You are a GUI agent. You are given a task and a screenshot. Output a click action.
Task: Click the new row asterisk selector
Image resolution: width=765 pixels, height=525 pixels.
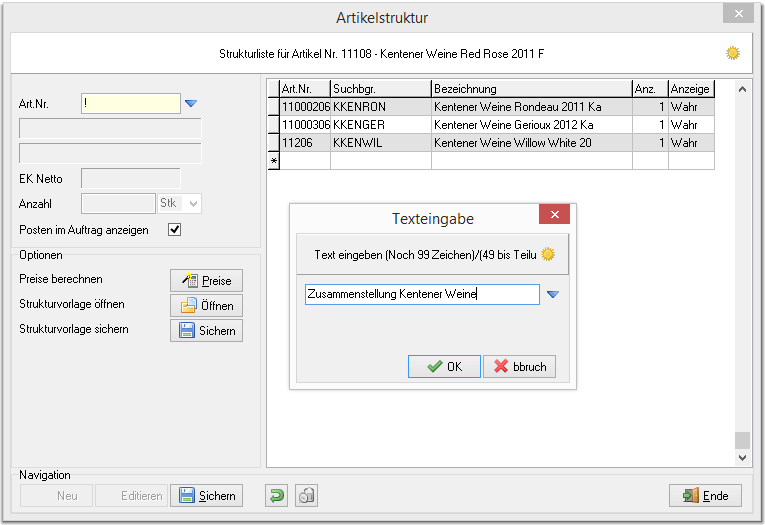point(274,161)
